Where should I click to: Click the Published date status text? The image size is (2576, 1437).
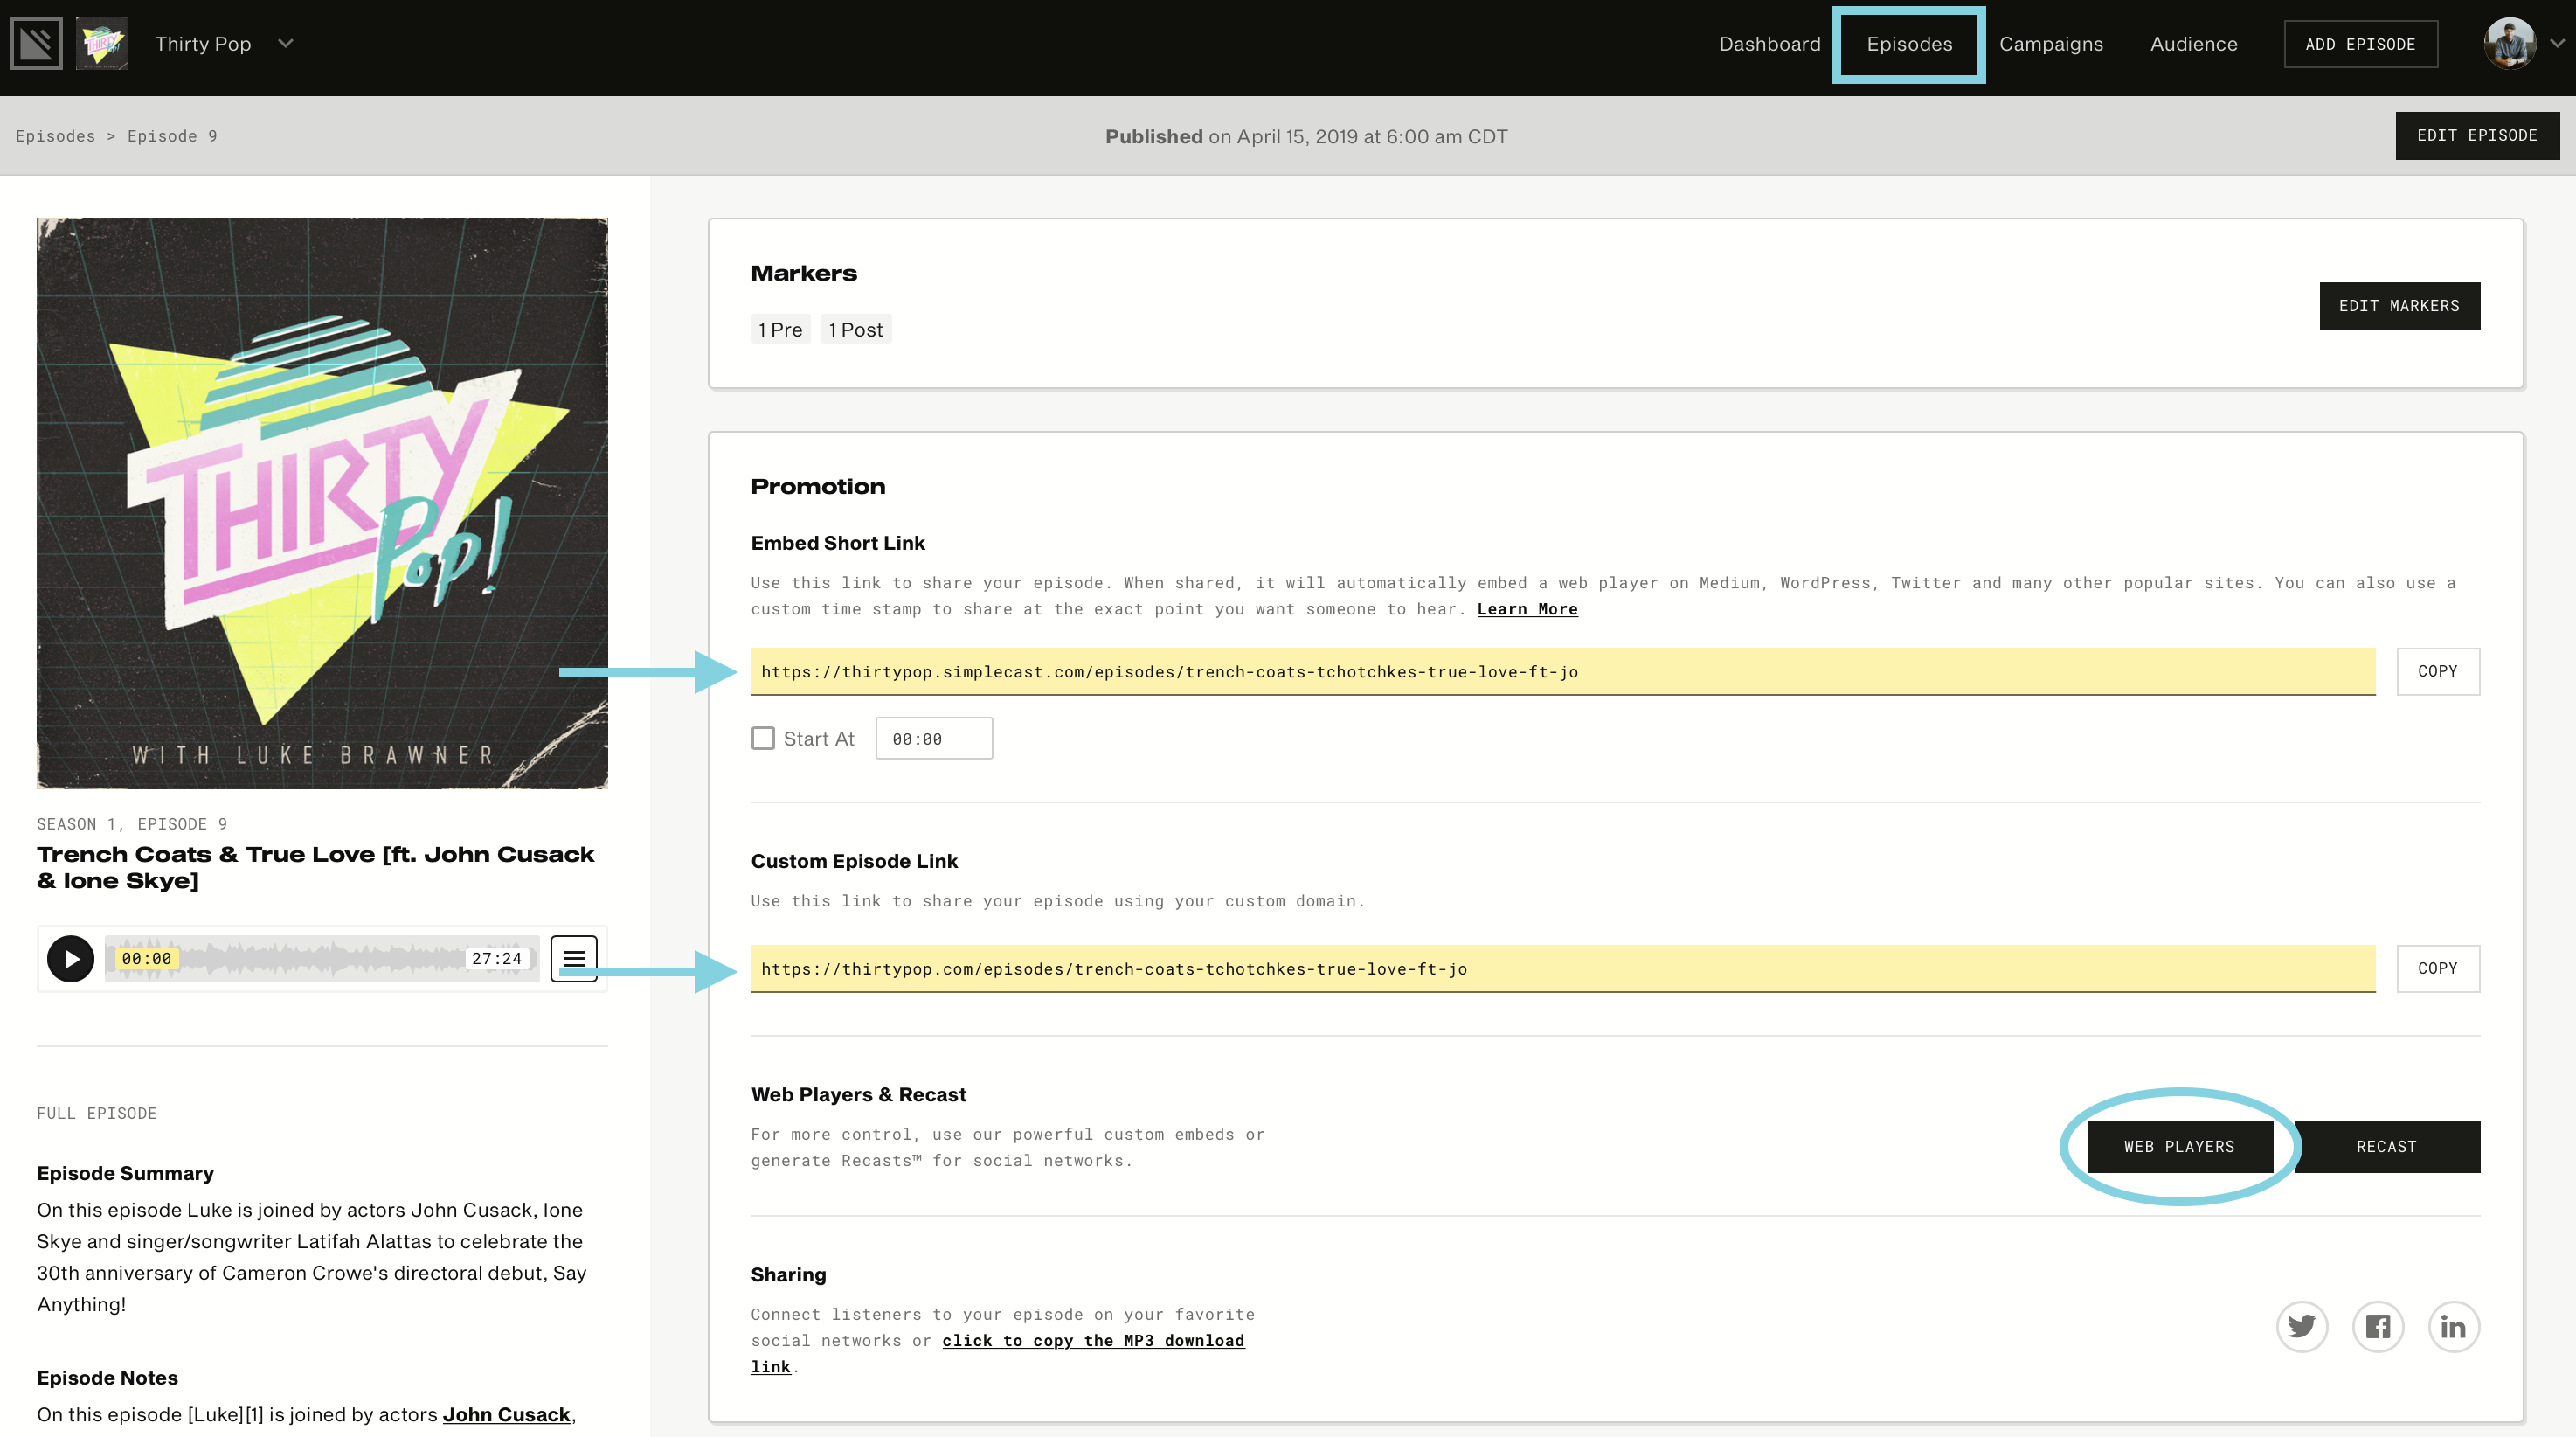coord(1306,137)
